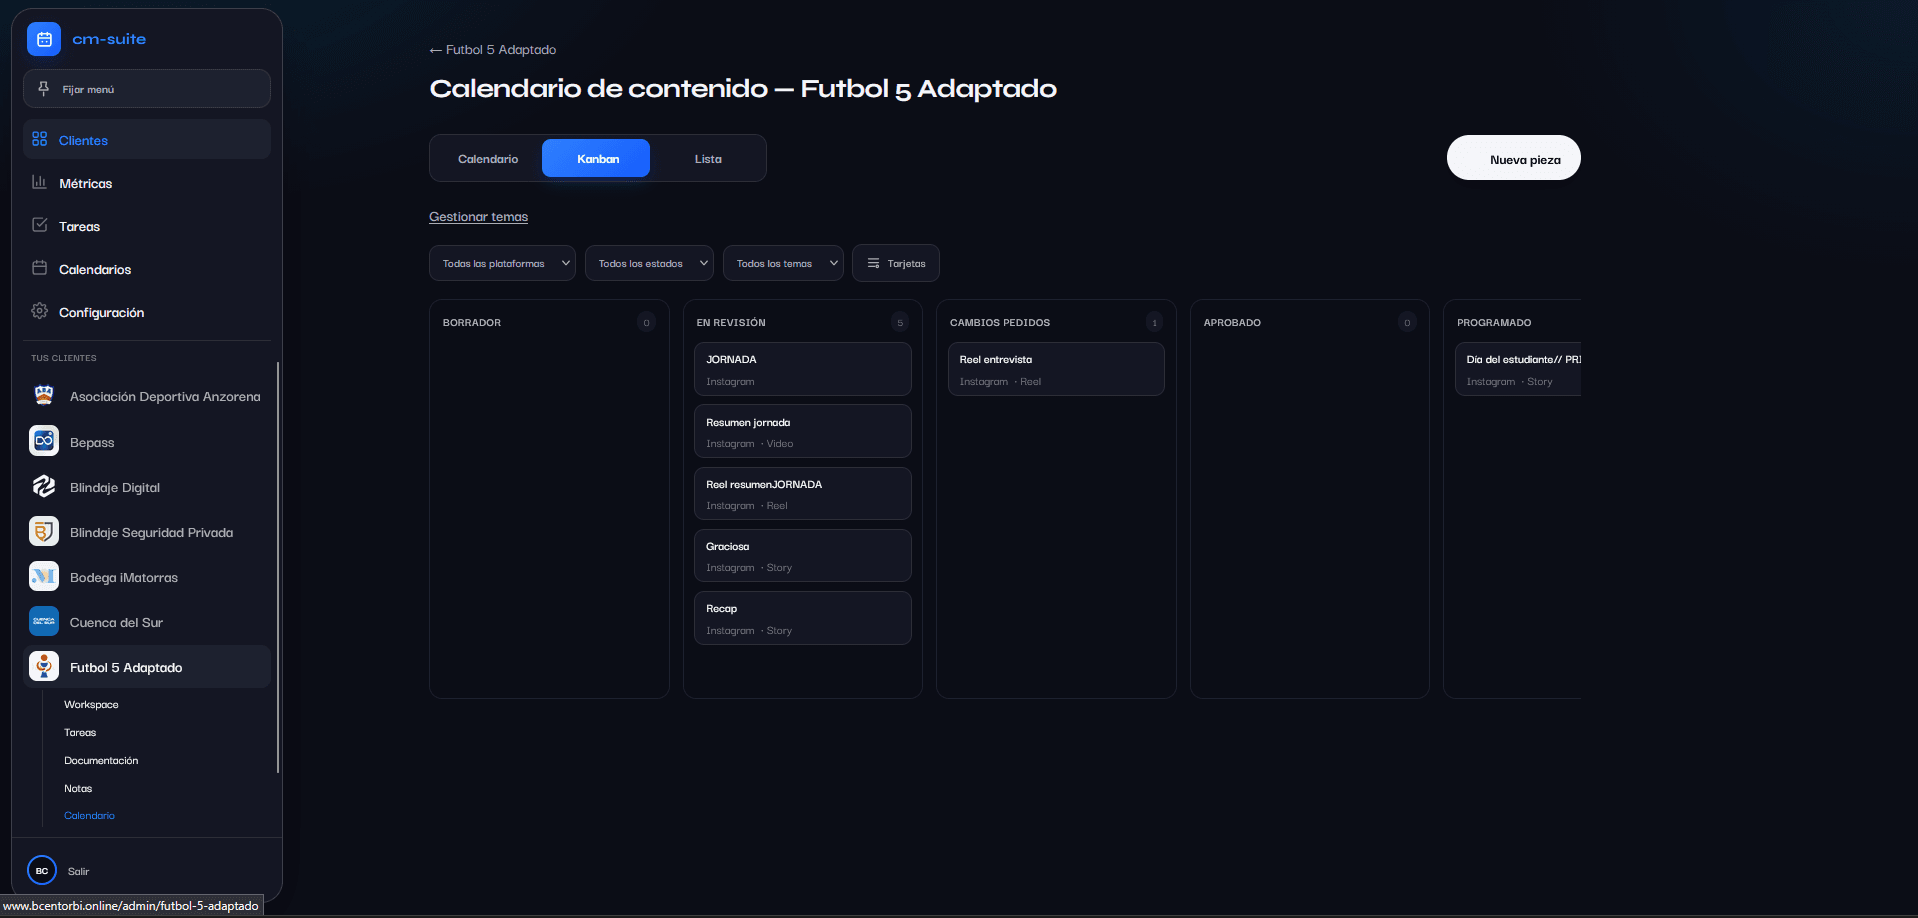The height and width of the screenshot is (918, 1918).
Task: Select Cuenca del Sur client
Action: point(147,622)
